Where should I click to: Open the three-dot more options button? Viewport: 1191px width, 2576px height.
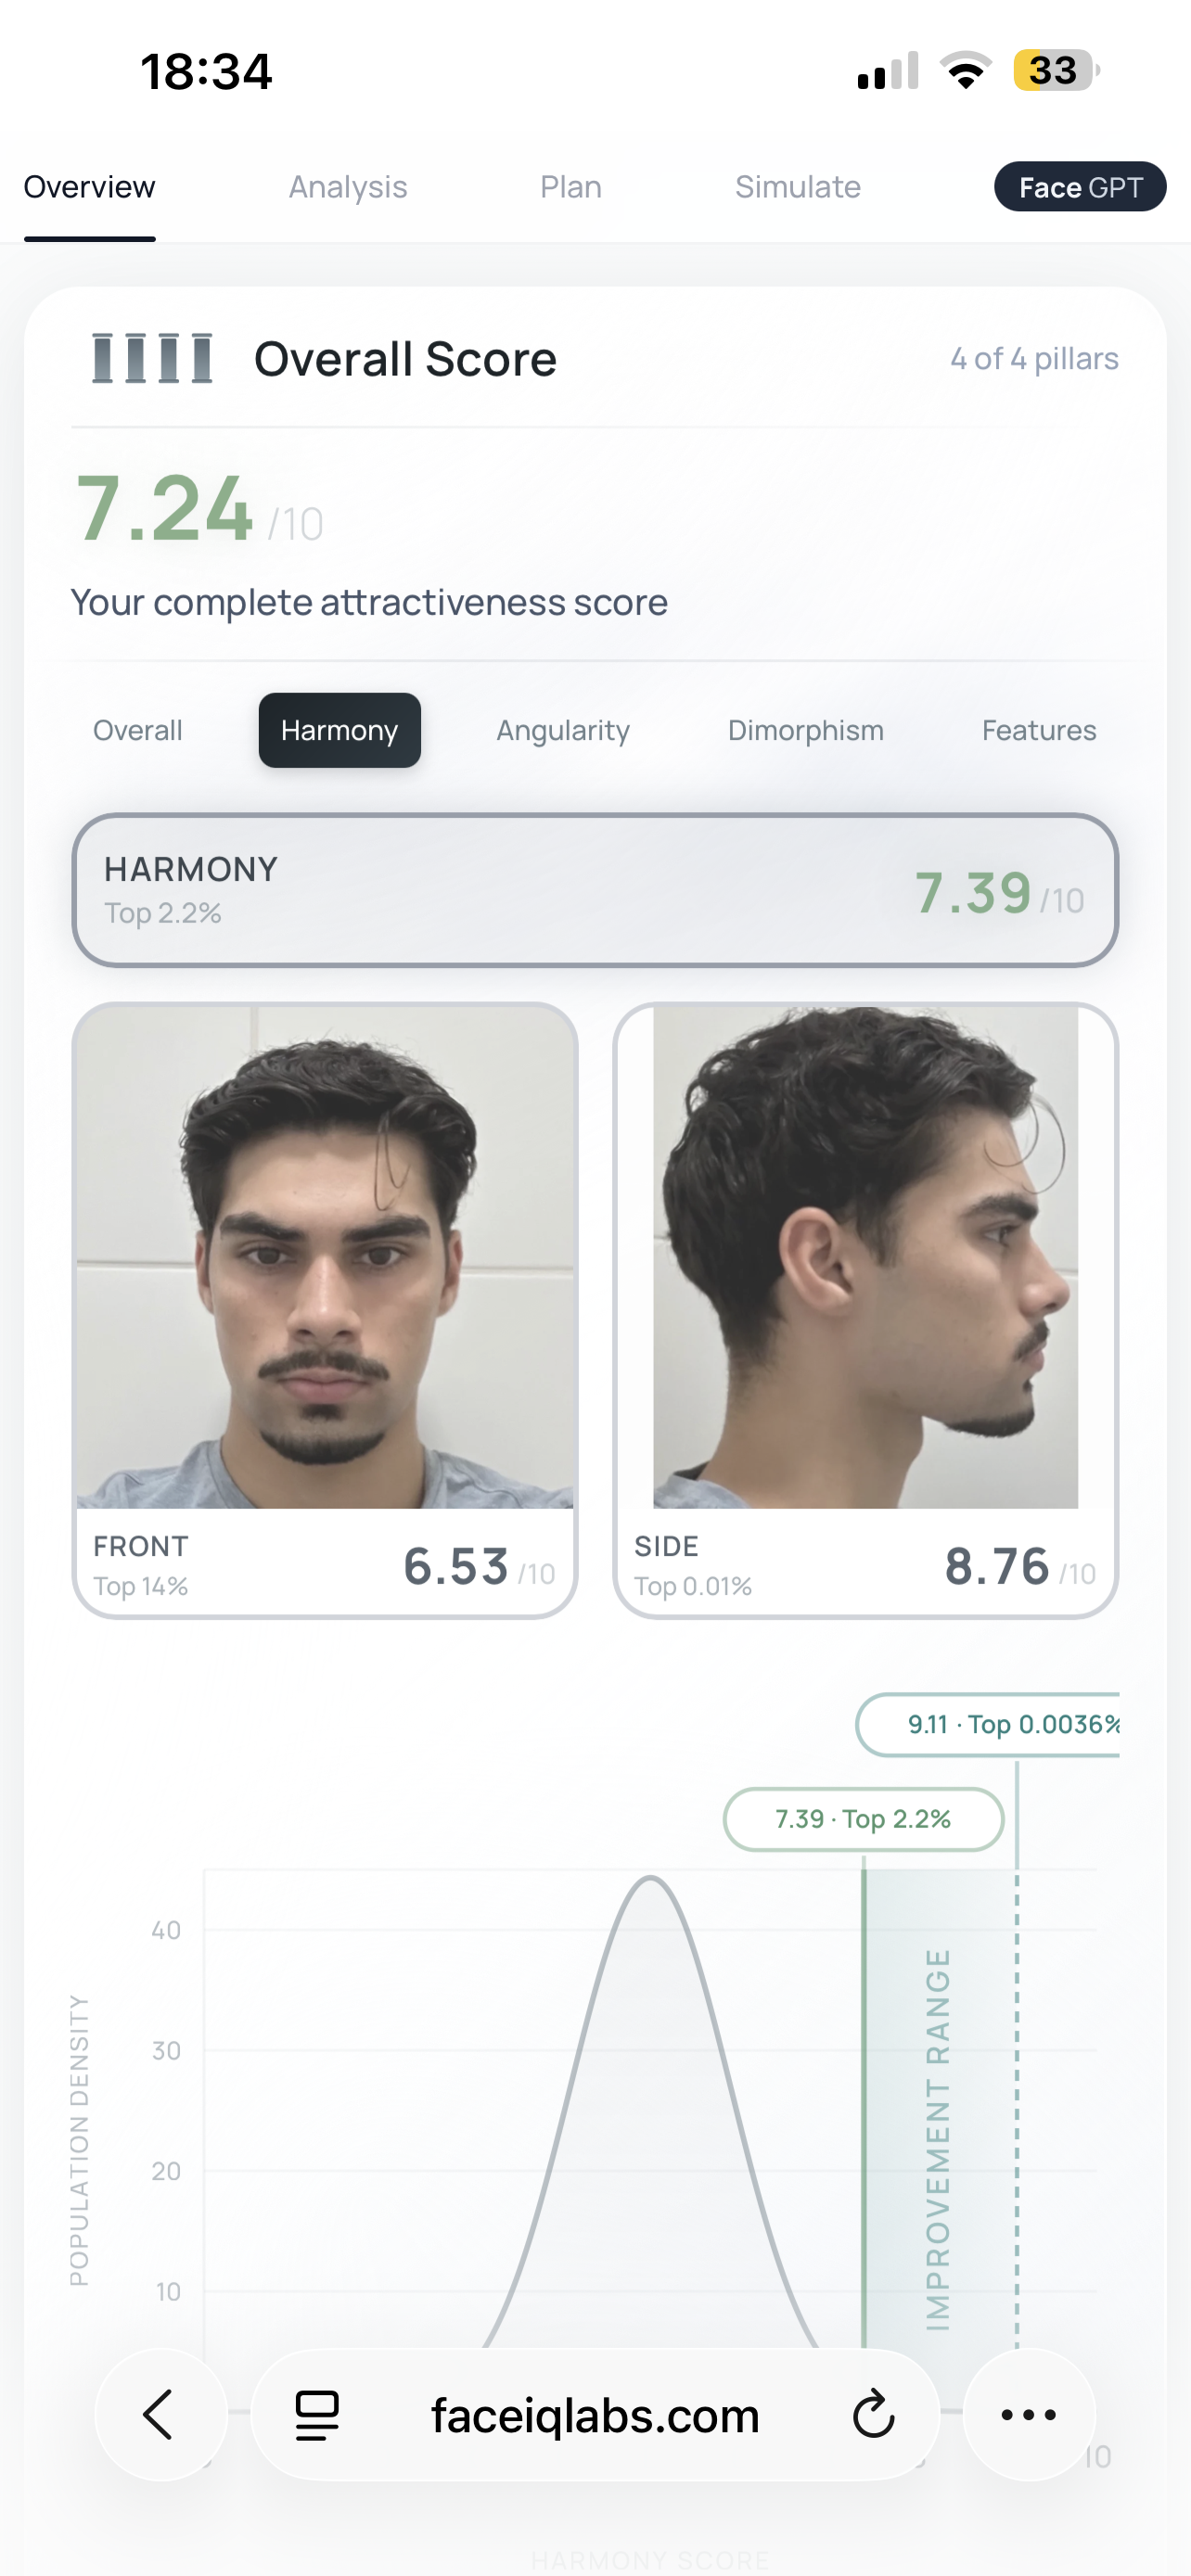click(1029, 2415)
